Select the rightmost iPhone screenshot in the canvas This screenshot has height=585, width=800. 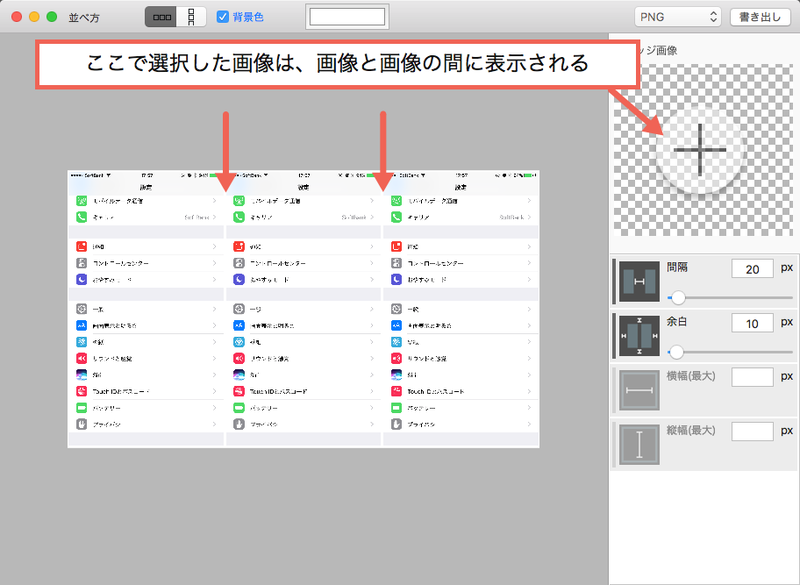point(461,307)
